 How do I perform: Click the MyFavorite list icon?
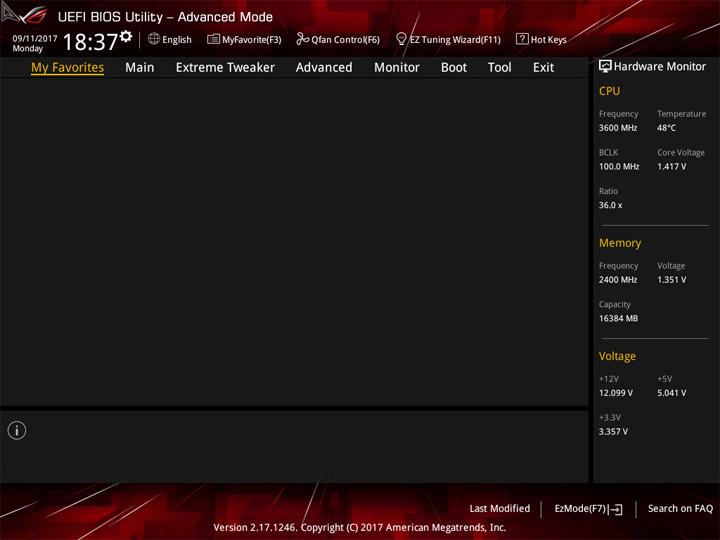pyautogui.click(x=213, y=39)
